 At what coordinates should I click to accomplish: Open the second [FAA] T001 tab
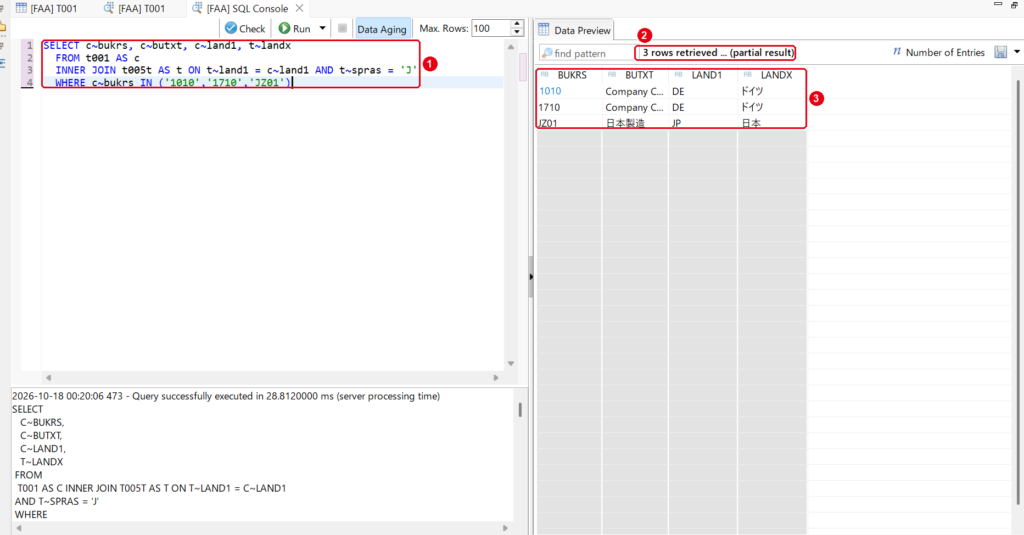[x=135, y=8]
